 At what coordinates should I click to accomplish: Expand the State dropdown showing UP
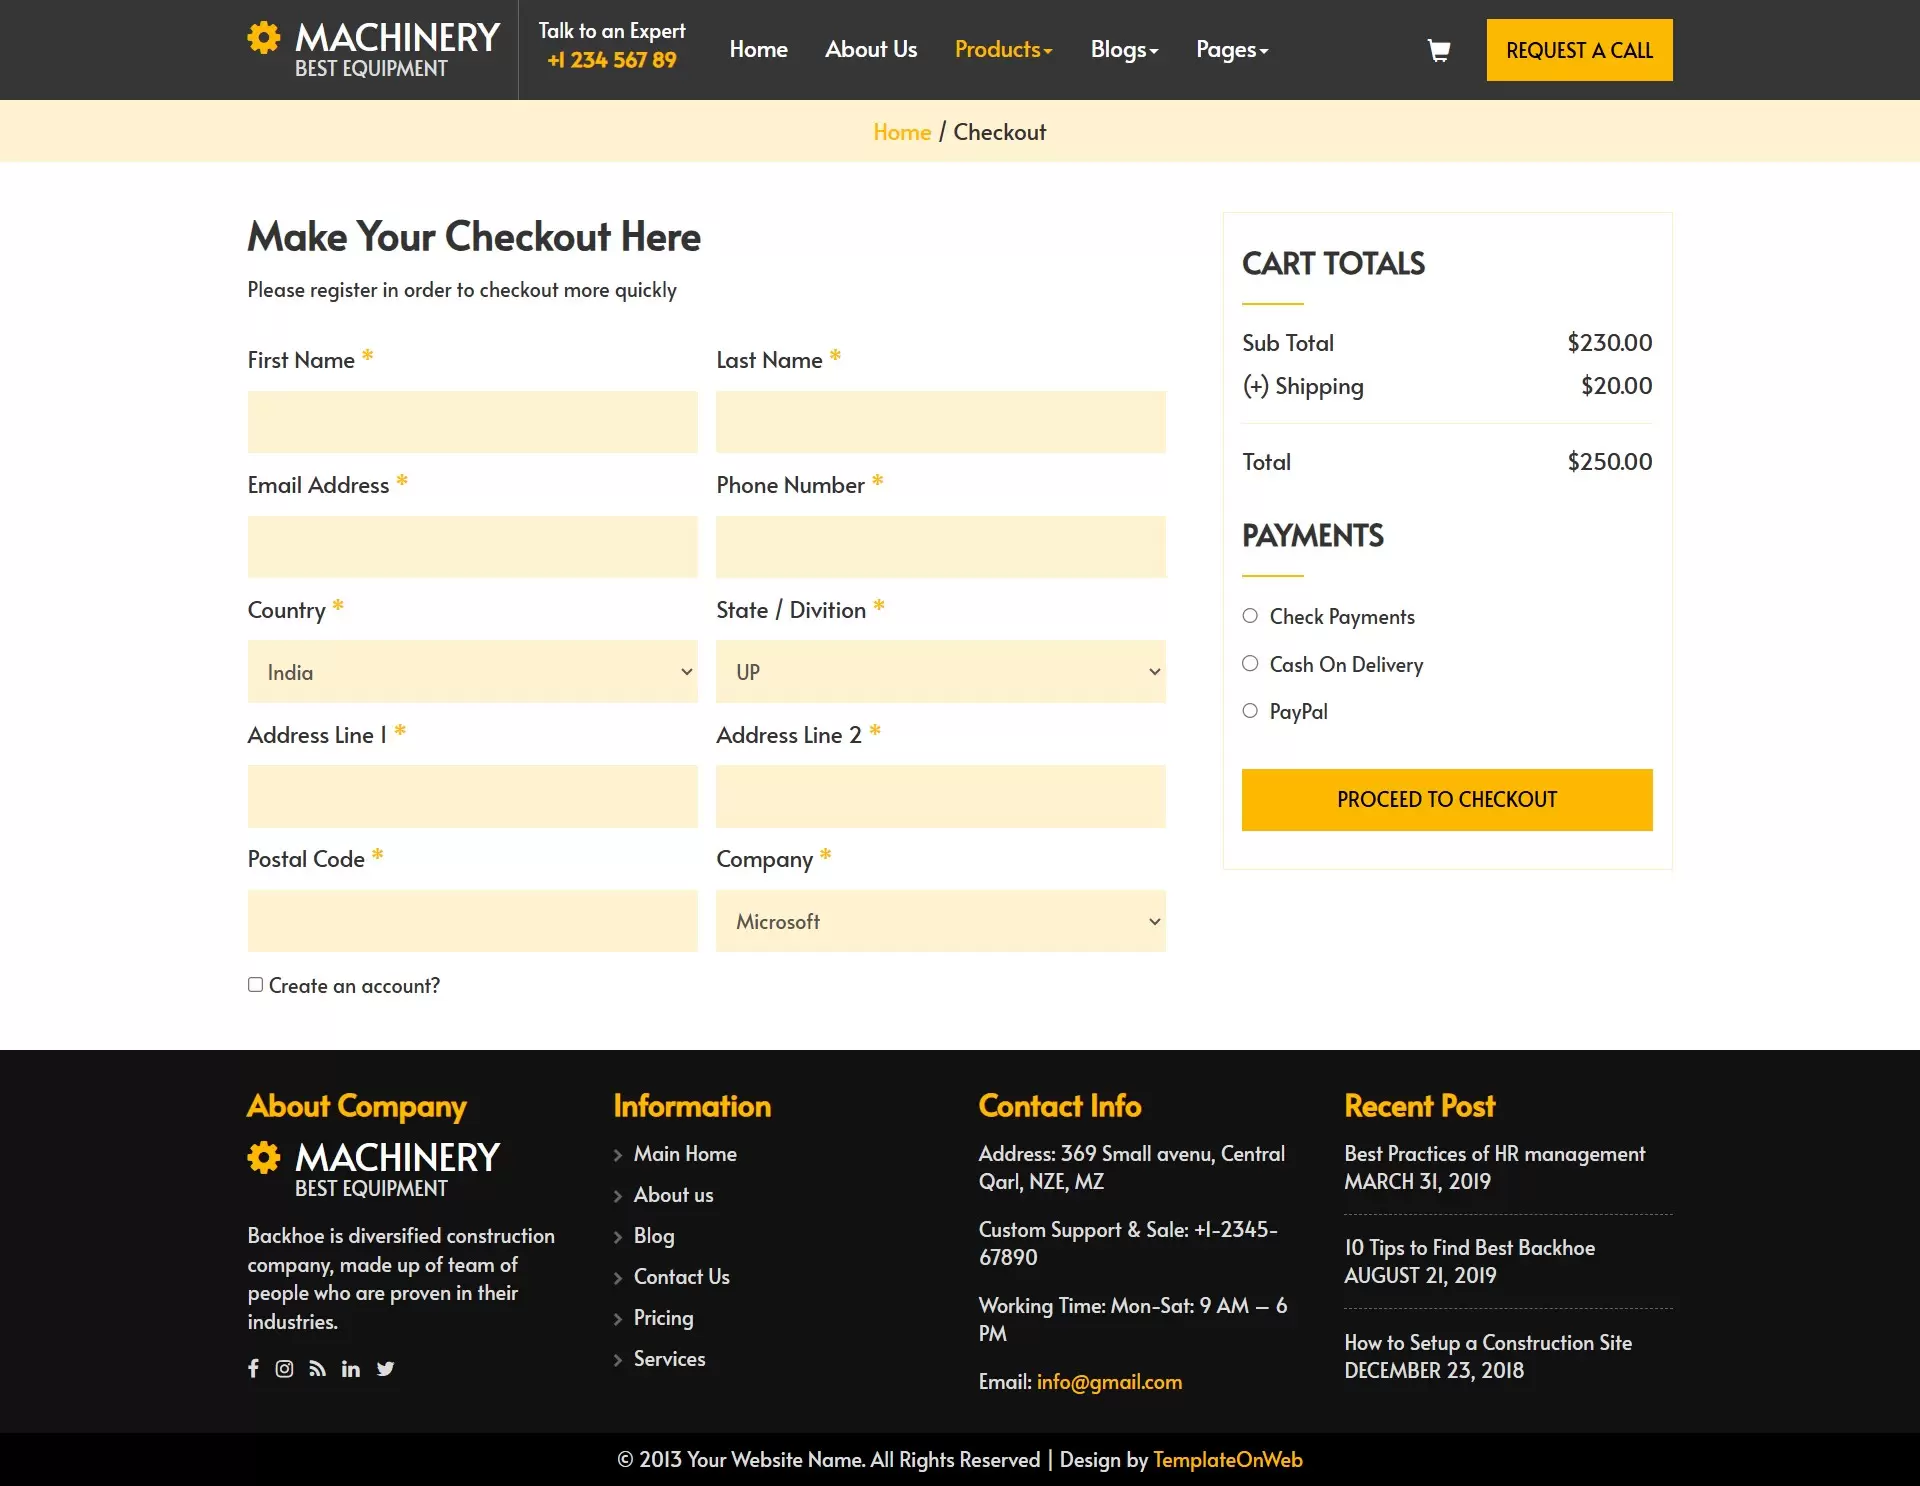[940, 672]
